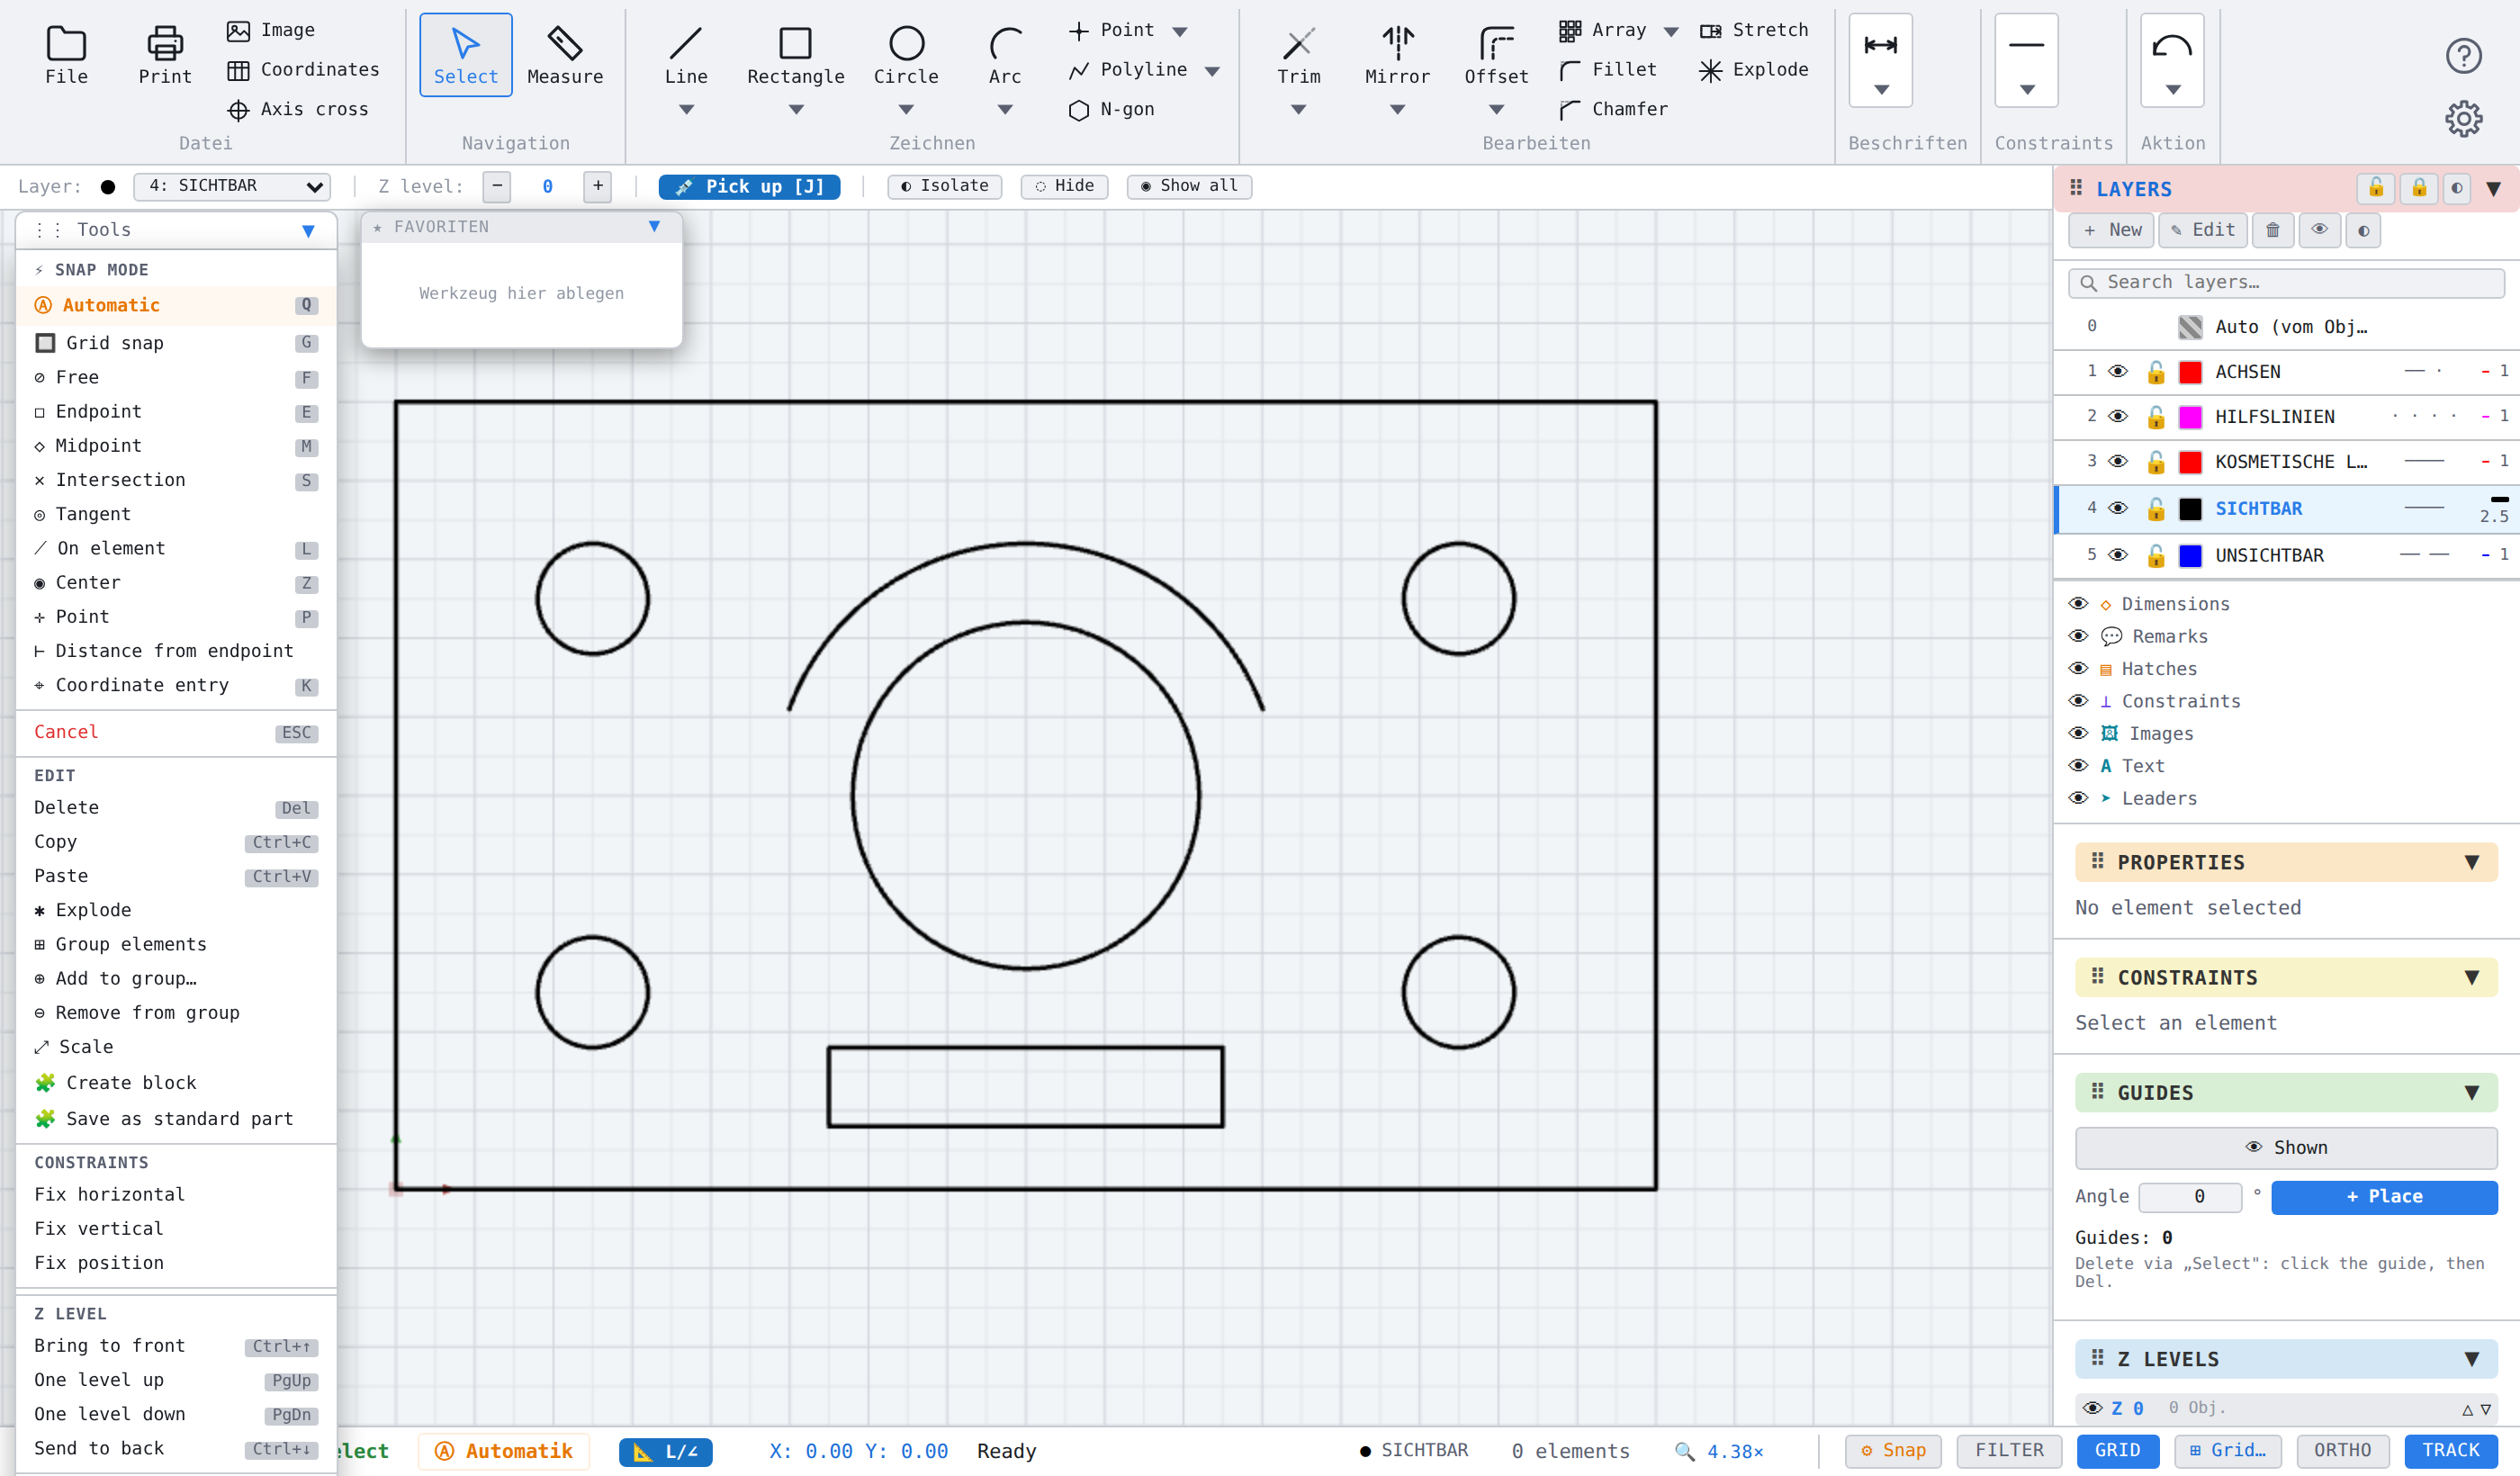Click the Show all button
This screenshot has height=1476, width=2520.
click(1189, 186)
